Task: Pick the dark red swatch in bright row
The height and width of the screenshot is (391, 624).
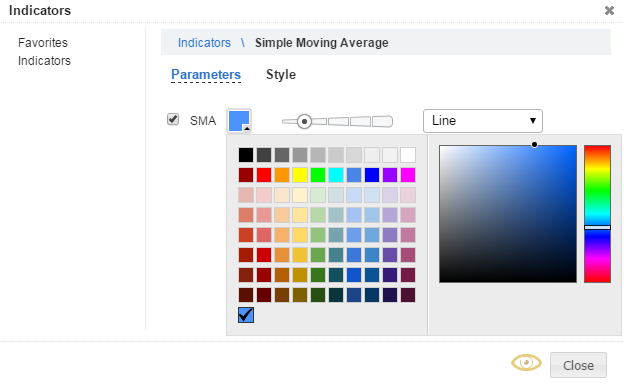Action: tap(246, 175)
